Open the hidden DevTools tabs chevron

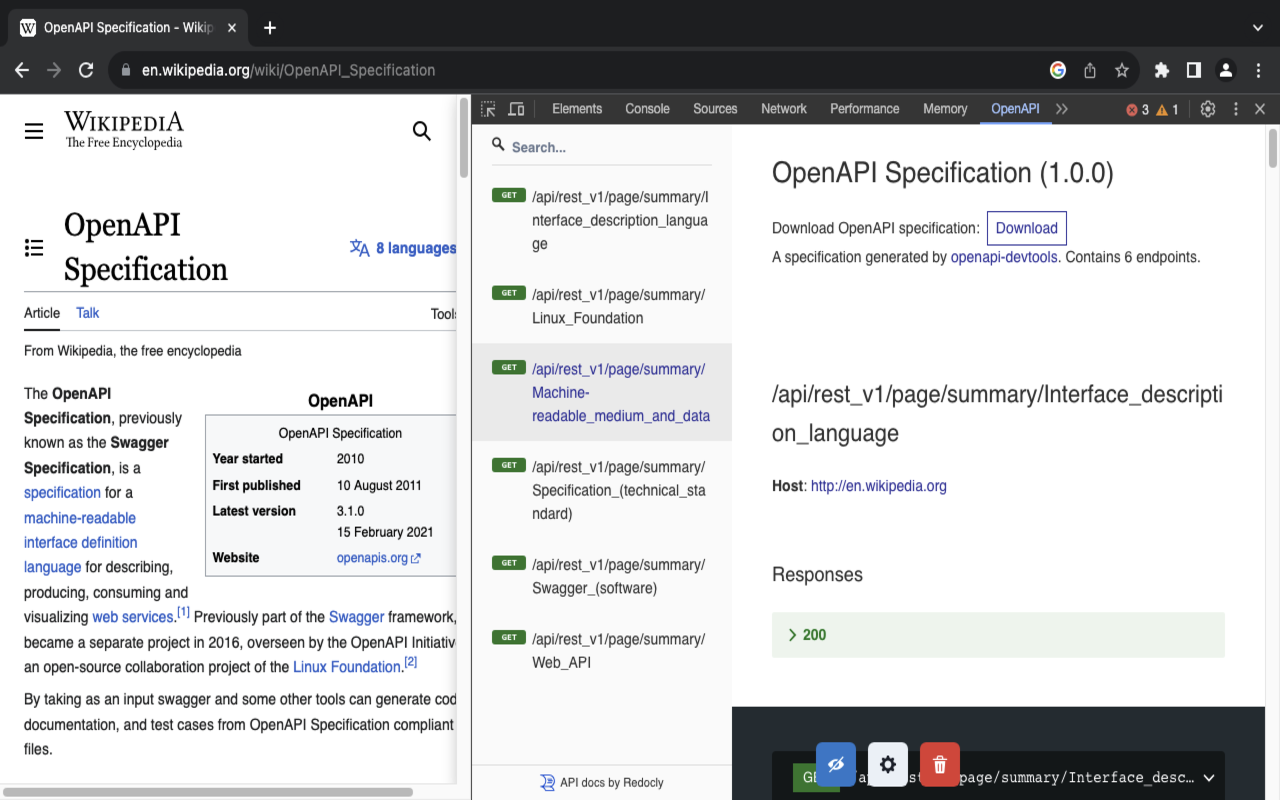pos(1062,109)
